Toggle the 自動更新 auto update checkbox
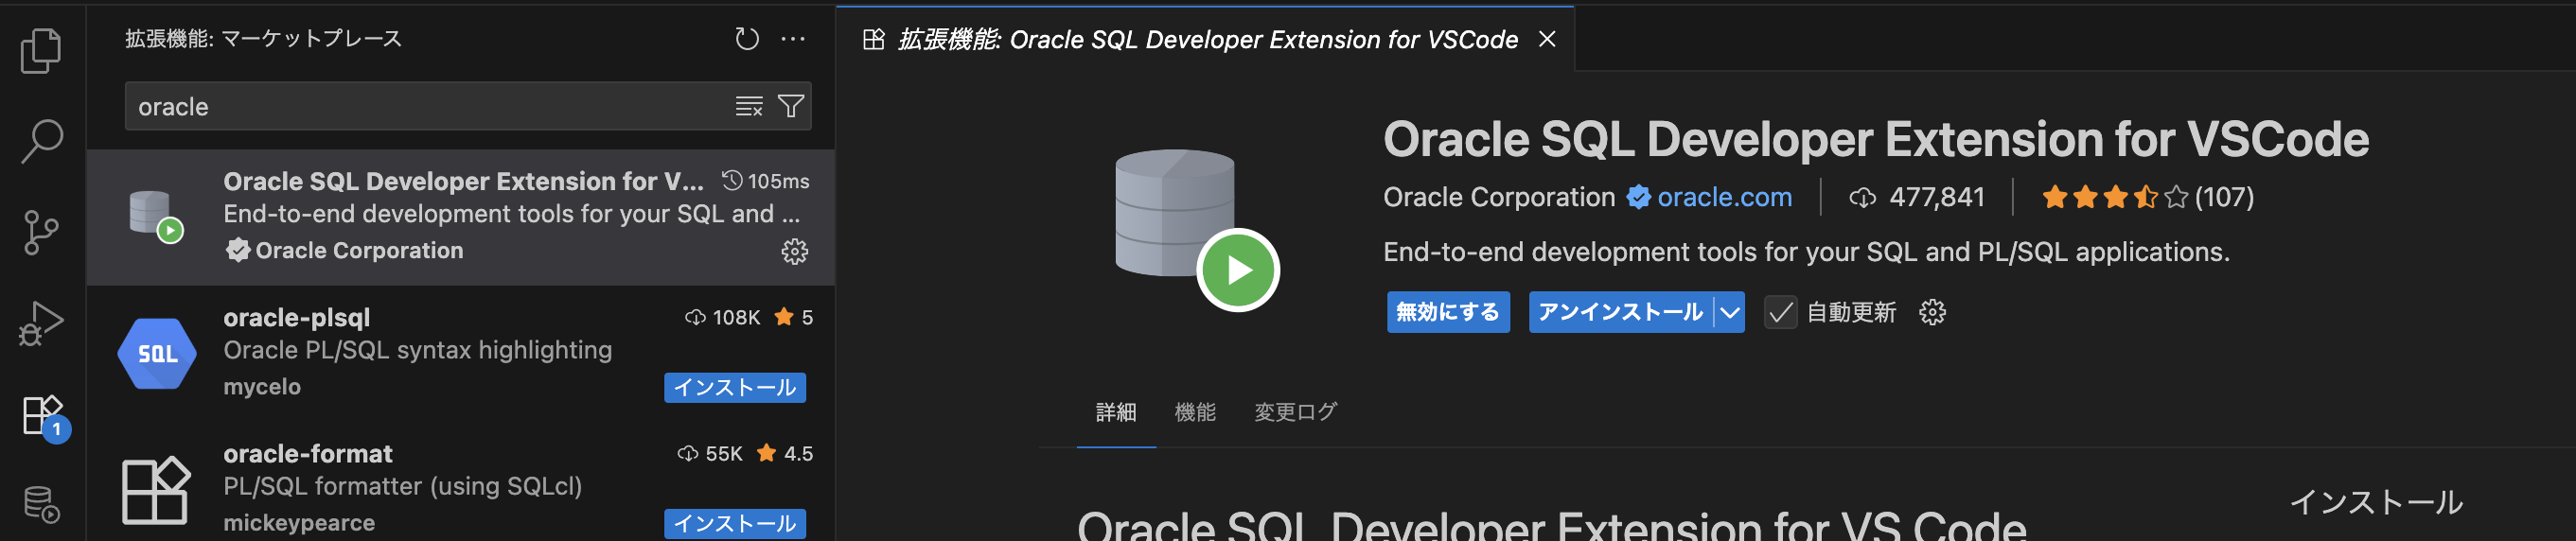The image size is (2576, 541). (1780, 312)
